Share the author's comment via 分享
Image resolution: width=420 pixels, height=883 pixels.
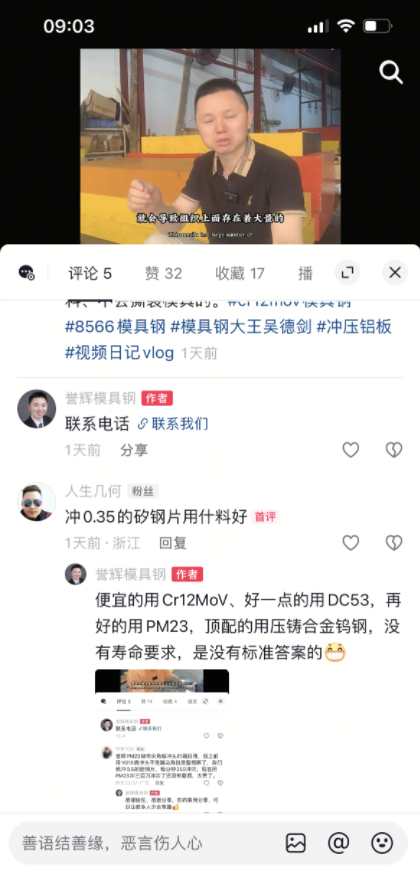pos(134,450)
